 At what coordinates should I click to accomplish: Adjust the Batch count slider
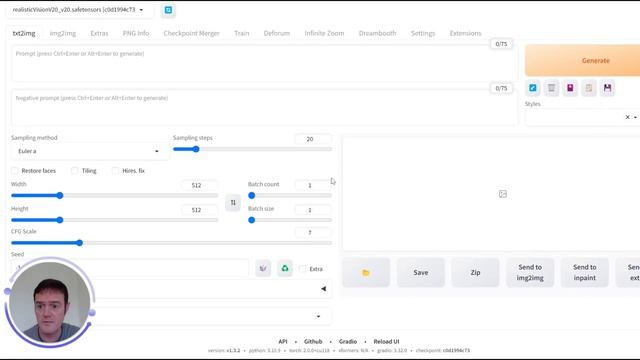(x=290, y=196)
